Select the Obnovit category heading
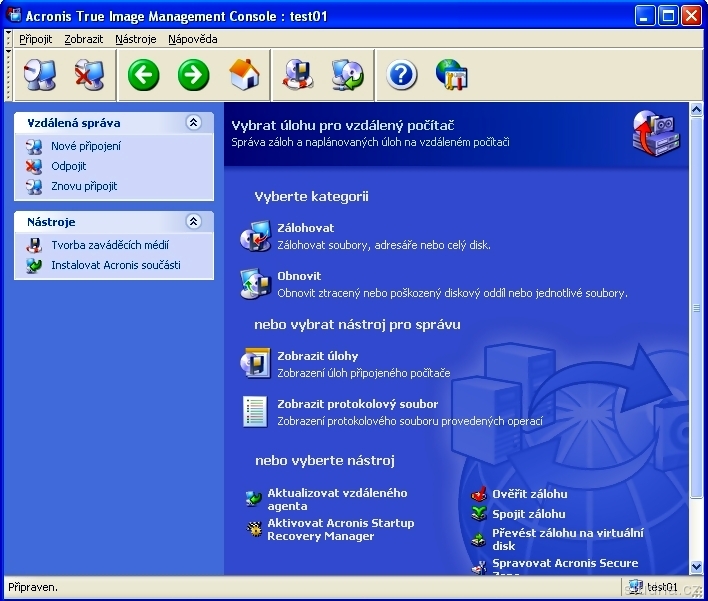 (x=299, y=276)
